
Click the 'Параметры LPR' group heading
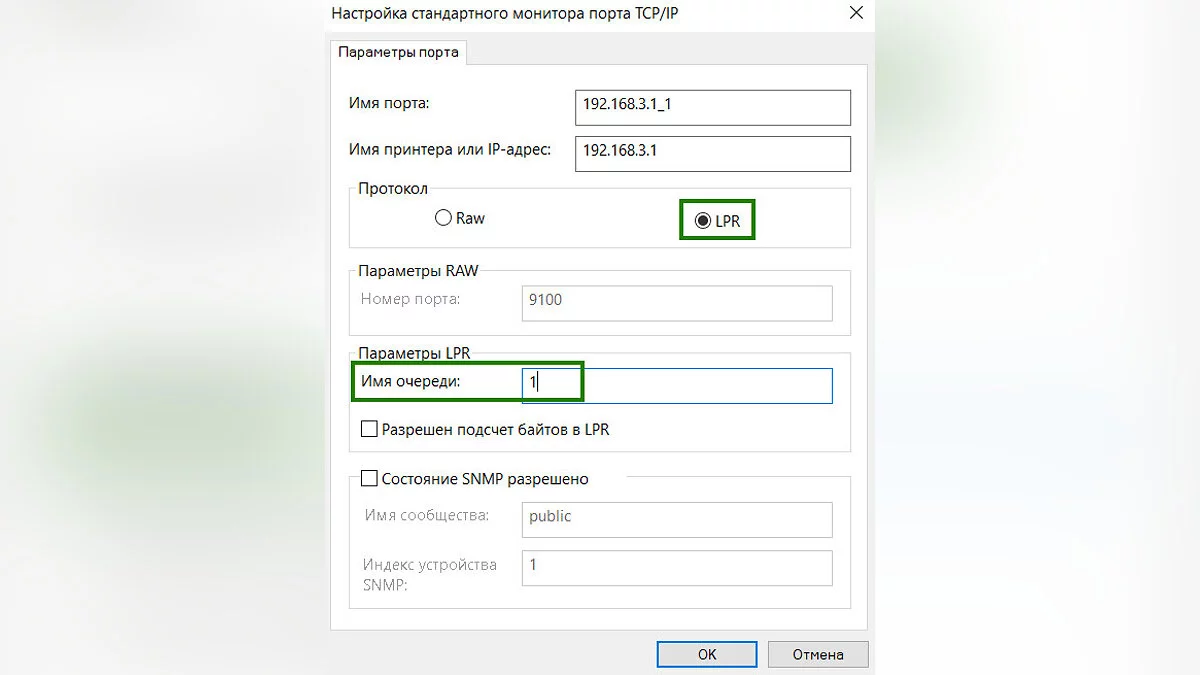pyautogui.click(x=414, y=353)
